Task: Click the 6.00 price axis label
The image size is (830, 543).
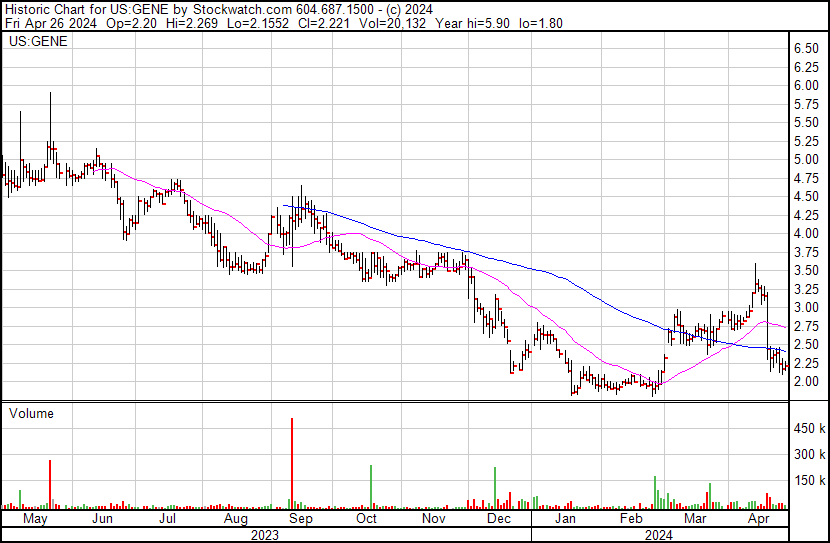Action: (x=806, y=85)
